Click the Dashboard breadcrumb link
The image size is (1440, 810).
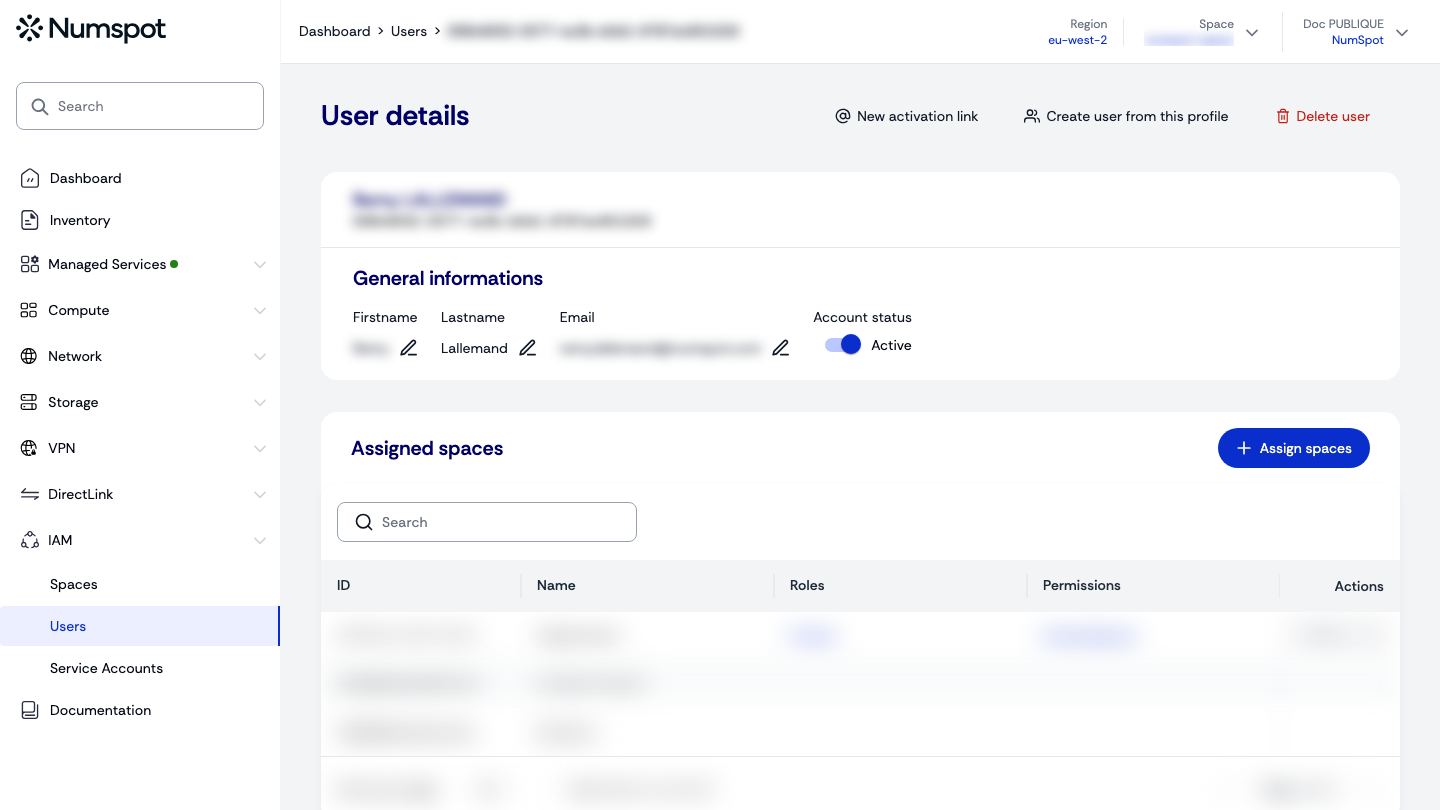point(335,31)
